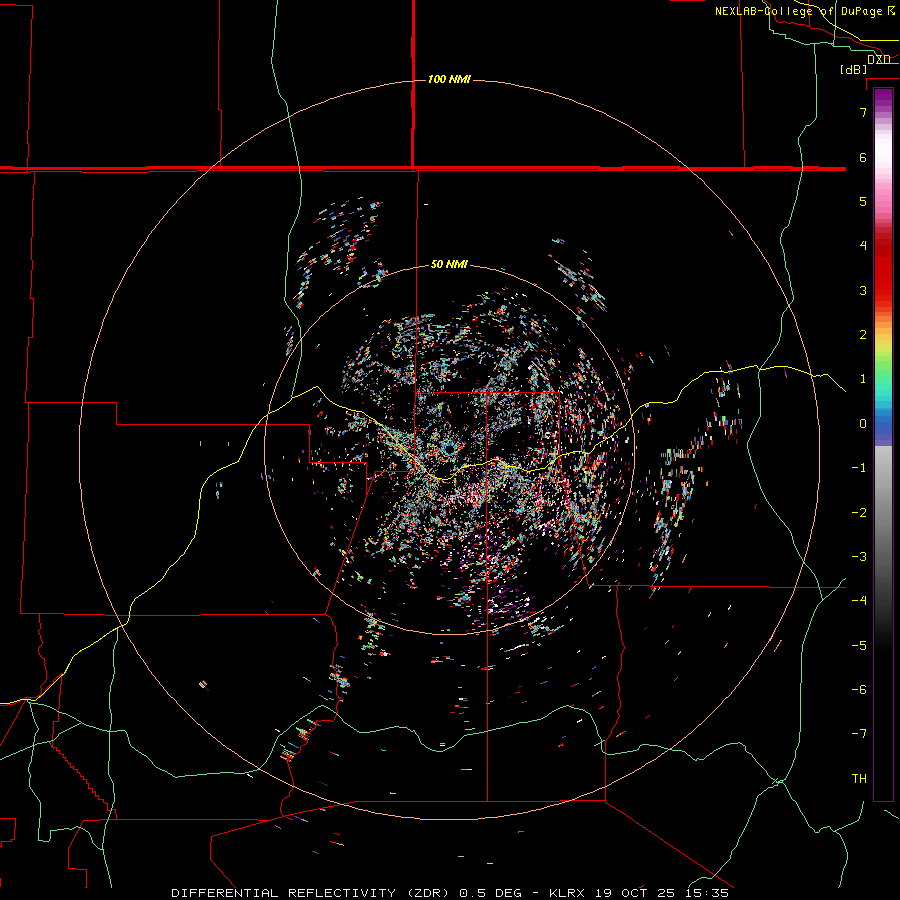Select the -5 dB scale value

(x=859, y=646)
